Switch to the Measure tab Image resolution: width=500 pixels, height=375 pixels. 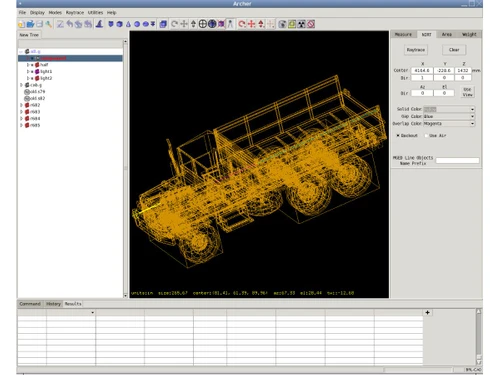(x=403, y=35)
